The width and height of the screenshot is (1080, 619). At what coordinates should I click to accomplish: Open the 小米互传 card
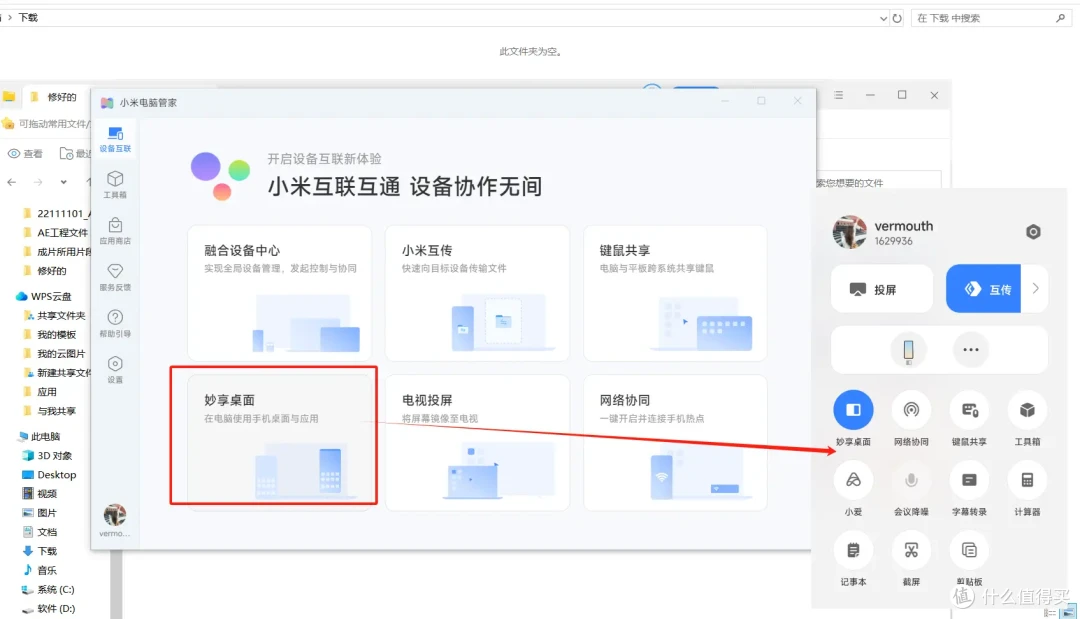(477, 293)
